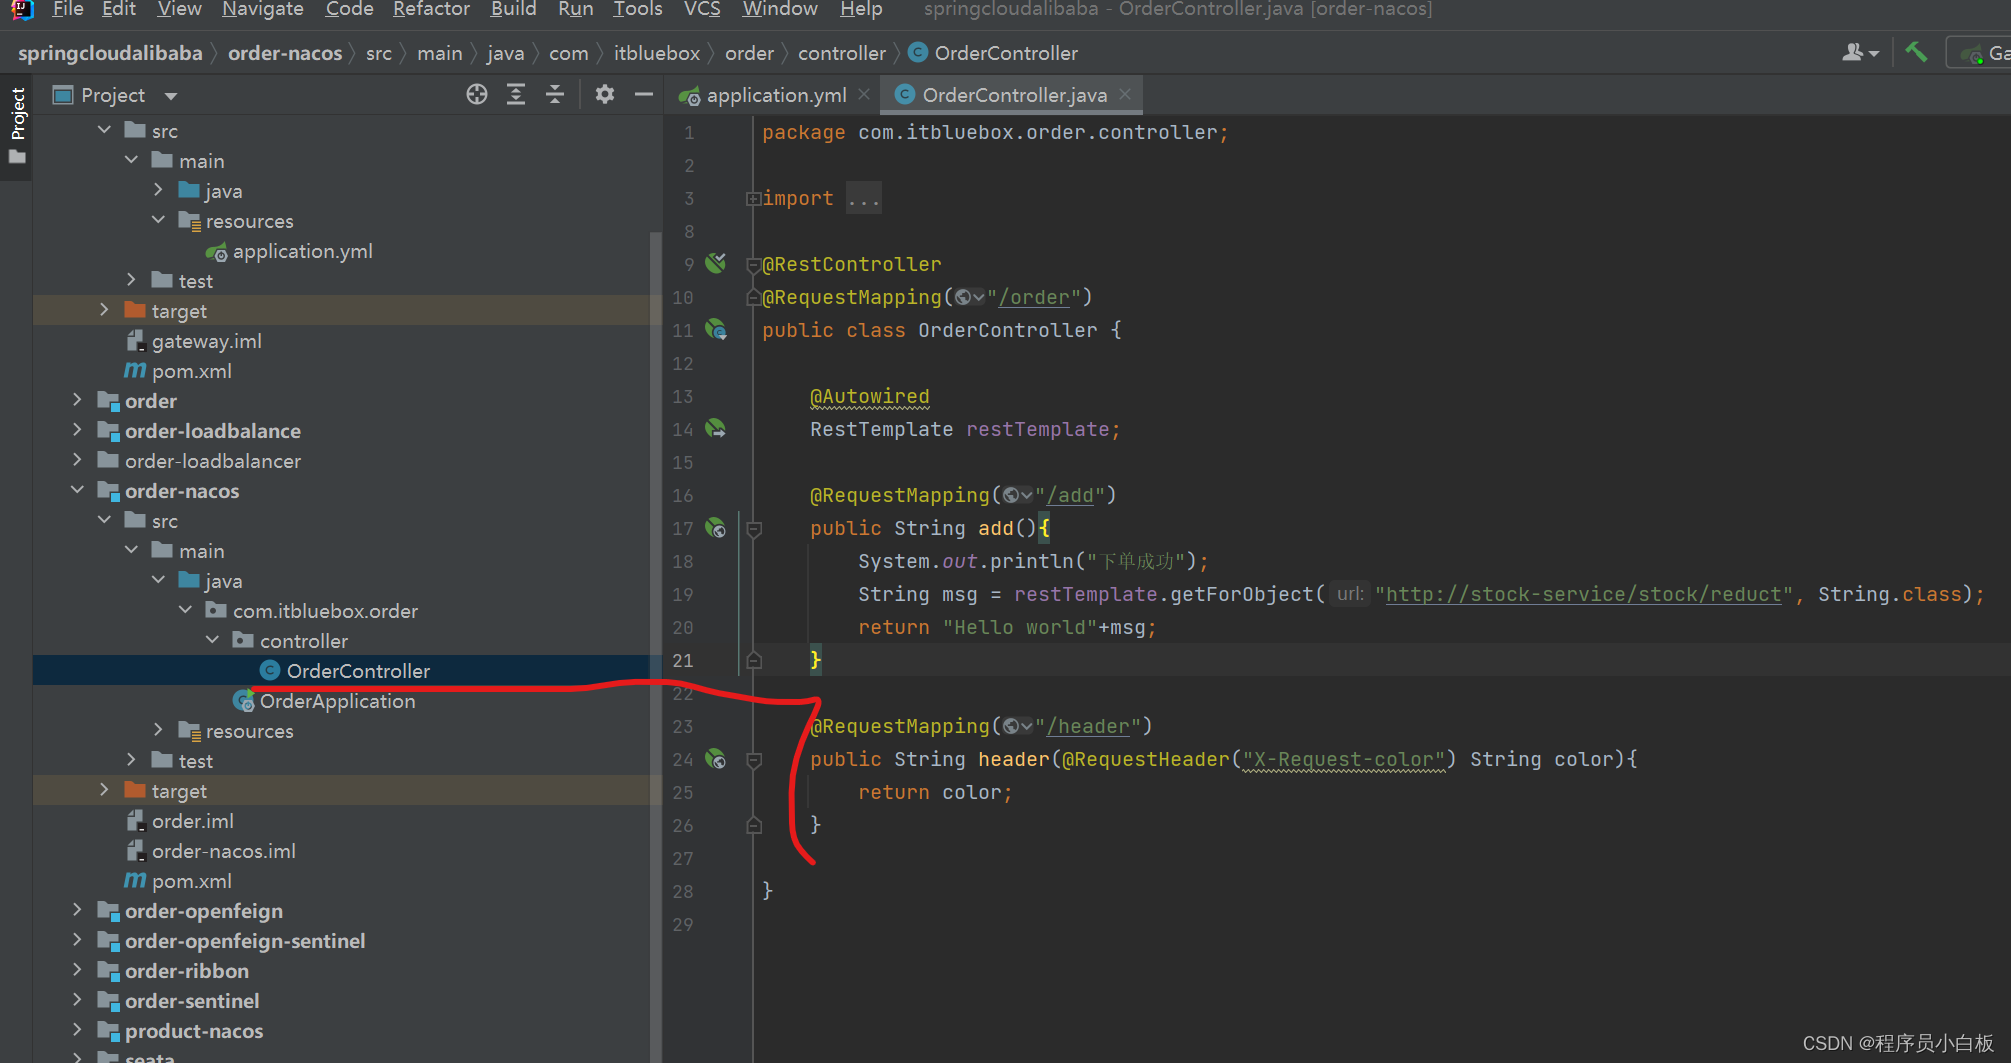Select gateway.iml file
Viewport: 2011px width, 1063px height.
[x=206, y=341]
